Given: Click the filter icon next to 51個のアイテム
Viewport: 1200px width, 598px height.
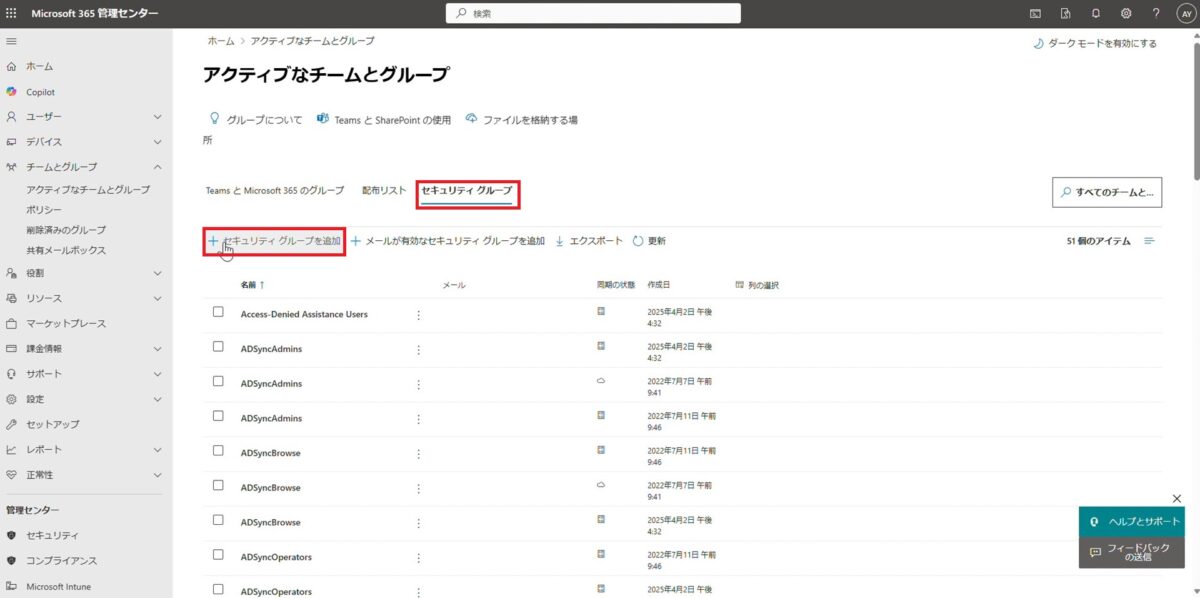Looking at the screenshot, I should [1150, 240].
